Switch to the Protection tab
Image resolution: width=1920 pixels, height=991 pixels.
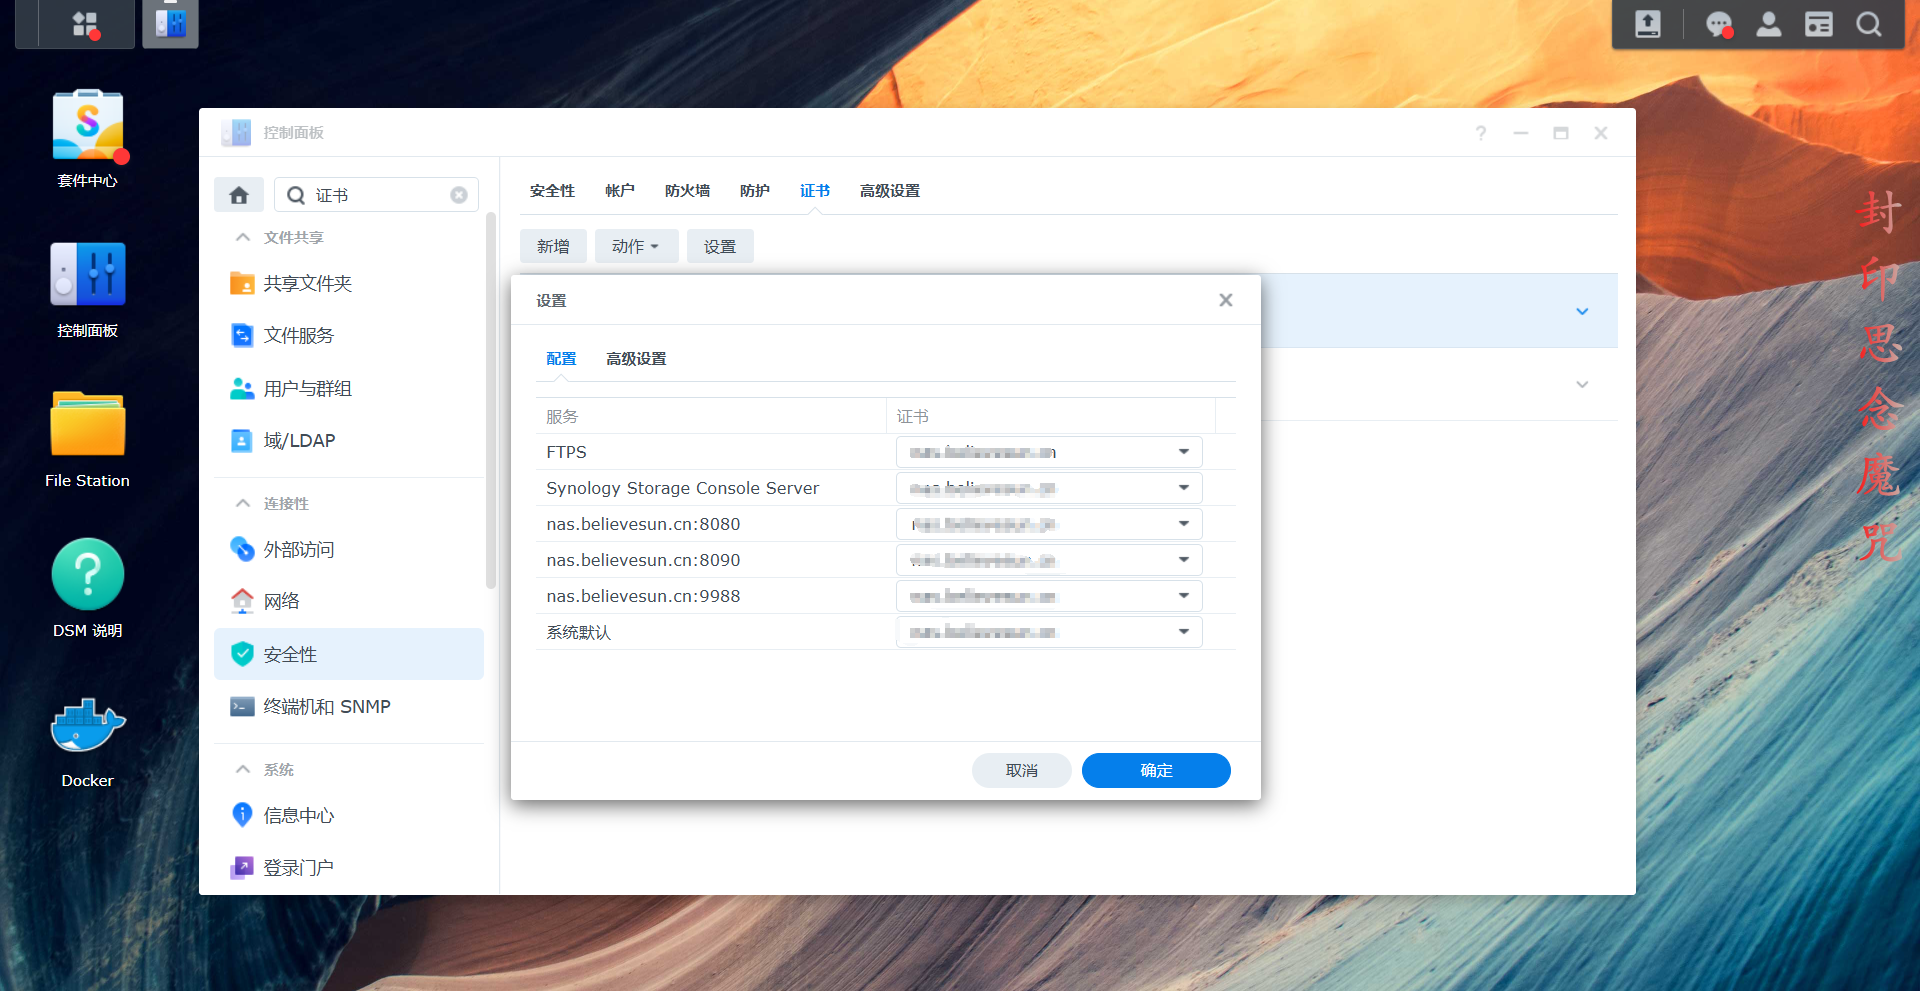point(755,191)
